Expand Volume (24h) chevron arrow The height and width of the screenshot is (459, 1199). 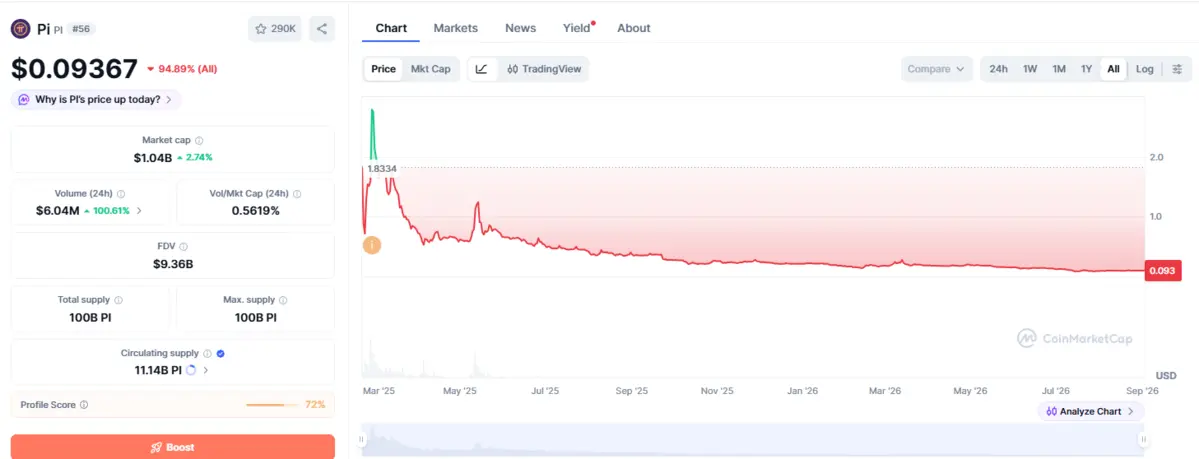pos(139,210)
